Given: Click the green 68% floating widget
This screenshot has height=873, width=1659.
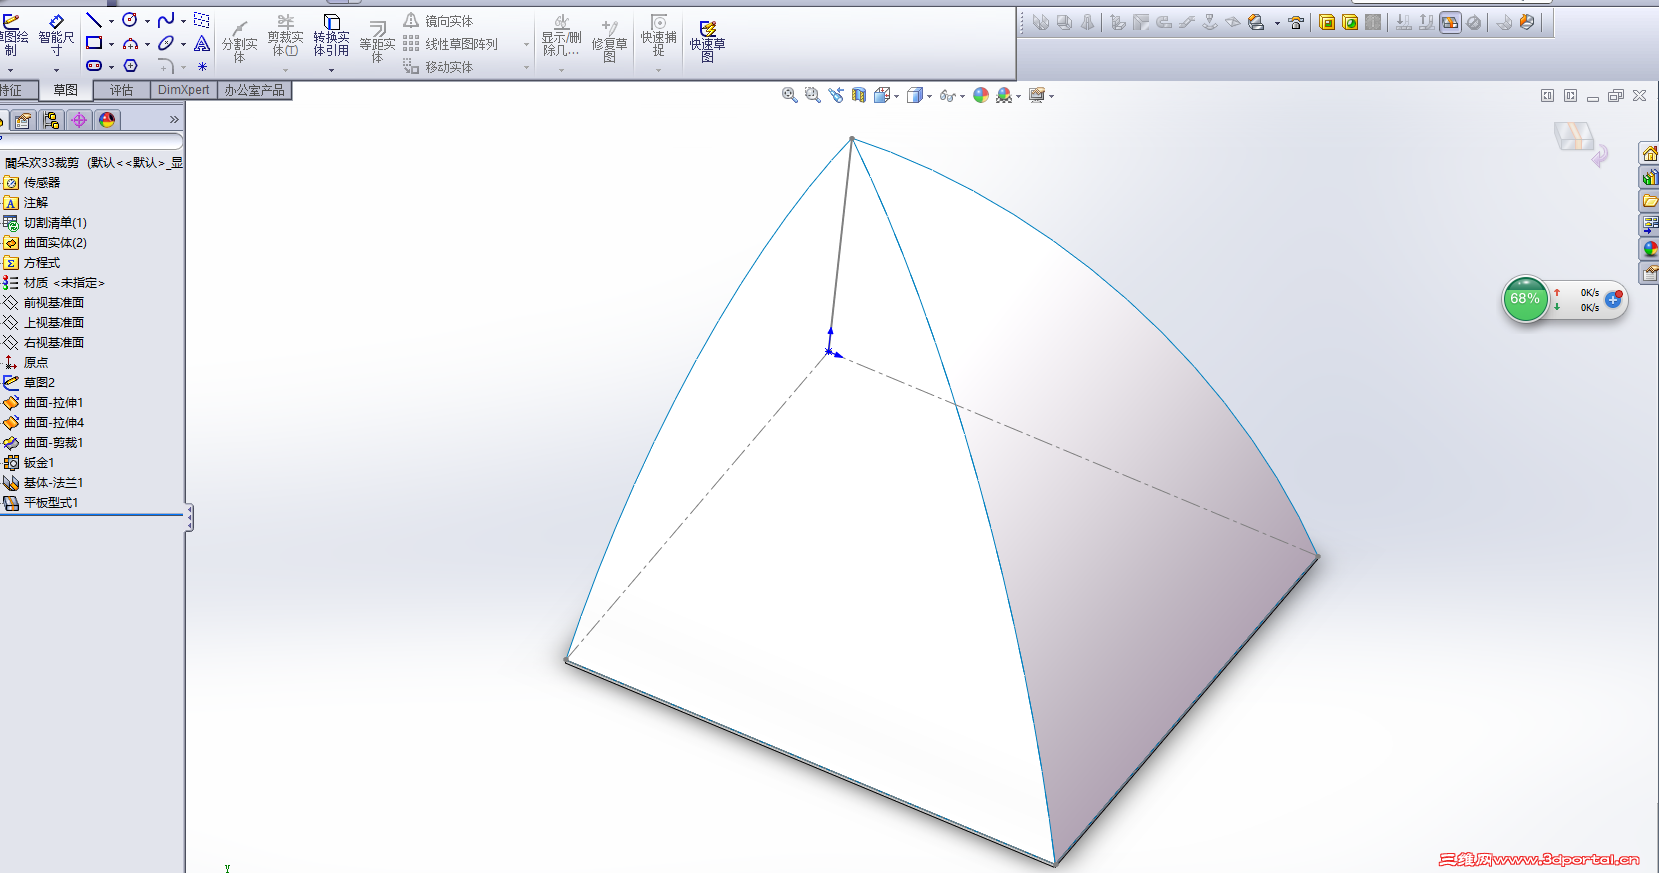Looking at the screenshot, I should (1525, 299).
